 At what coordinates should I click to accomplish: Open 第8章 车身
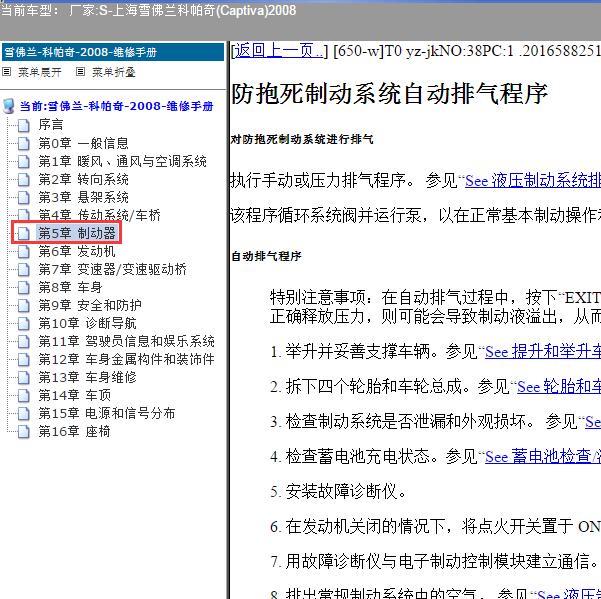tap(70, 287)
